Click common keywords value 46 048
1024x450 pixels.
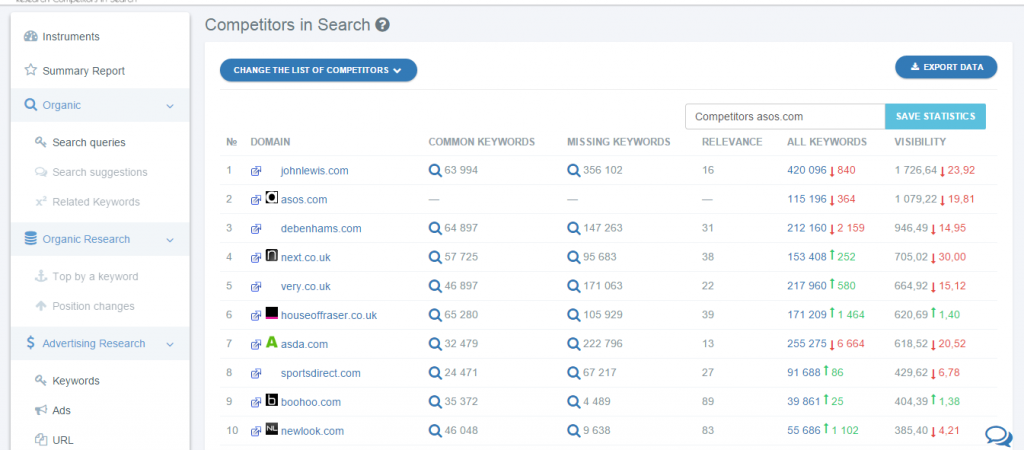tap(461, 431)
